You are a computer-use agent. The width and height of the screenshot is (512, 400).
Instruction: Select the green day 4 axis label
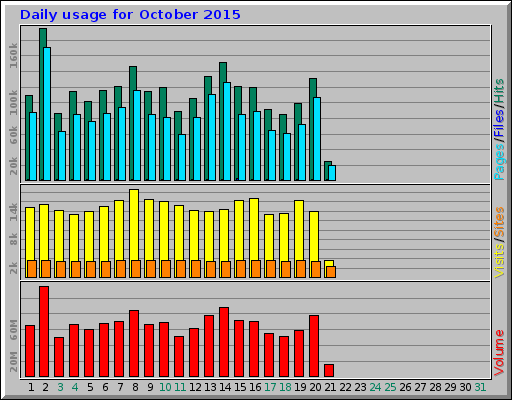(75, 387)
